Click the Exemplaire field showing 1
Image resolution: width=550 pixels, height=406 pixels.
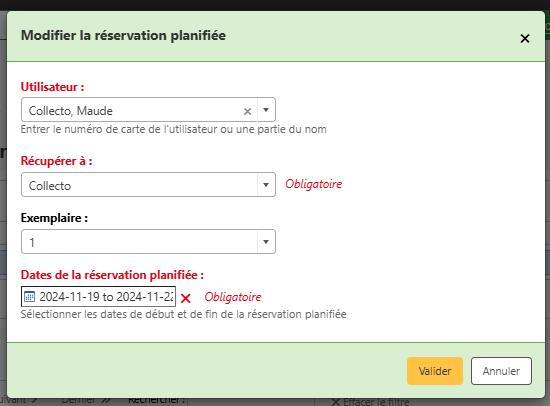[x=148, y=241]
